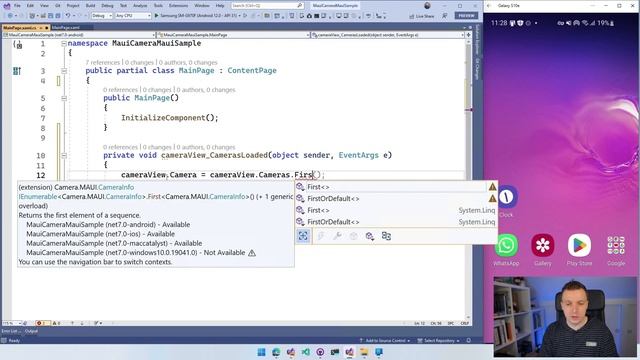Viewport: 640px width, 360px height.
Task: Click the class margin indicator on line 3
Action: click(17, 71)
